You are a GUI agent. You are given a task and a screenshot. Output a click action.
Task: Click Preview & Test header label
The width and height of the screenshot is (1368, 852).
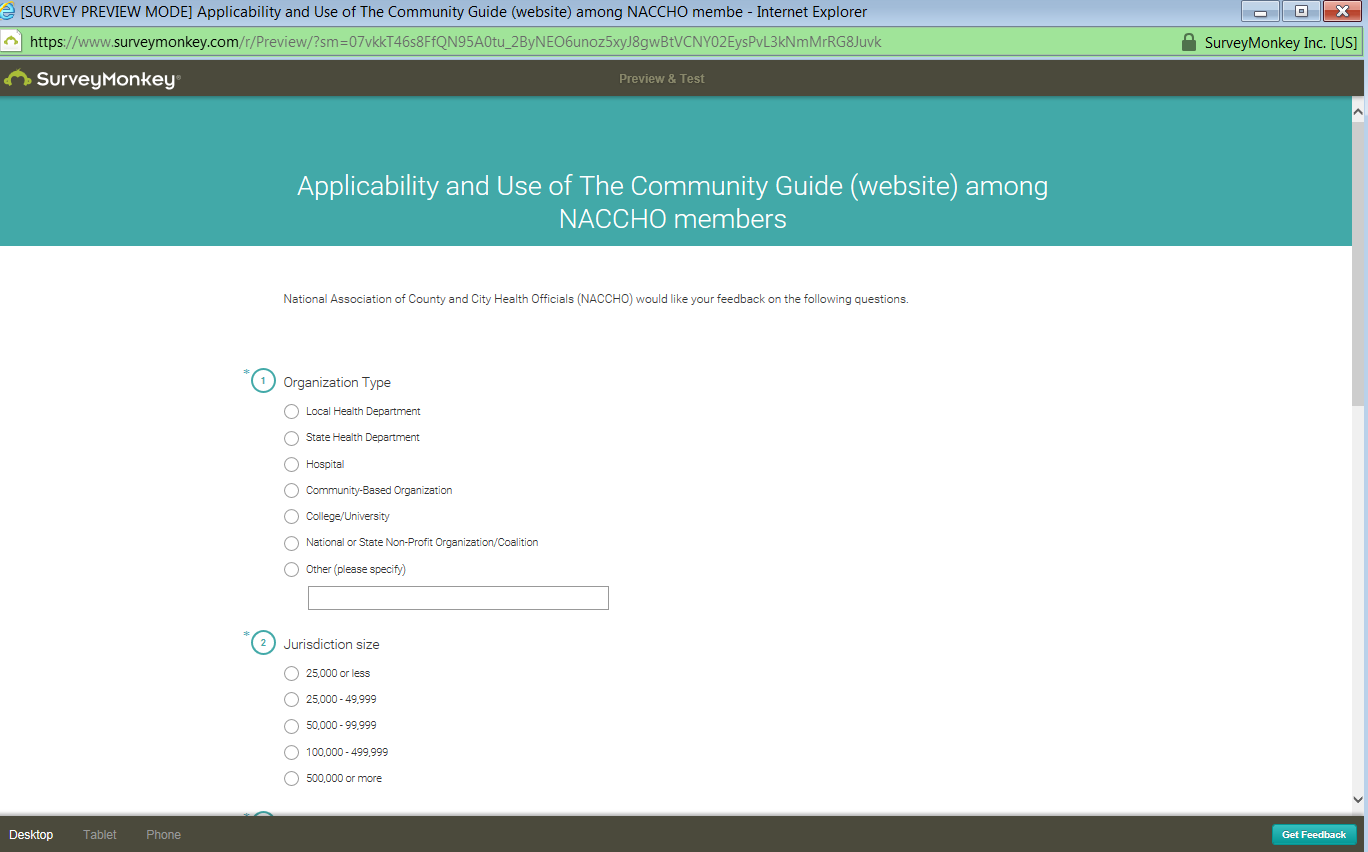tap(662, 79)
